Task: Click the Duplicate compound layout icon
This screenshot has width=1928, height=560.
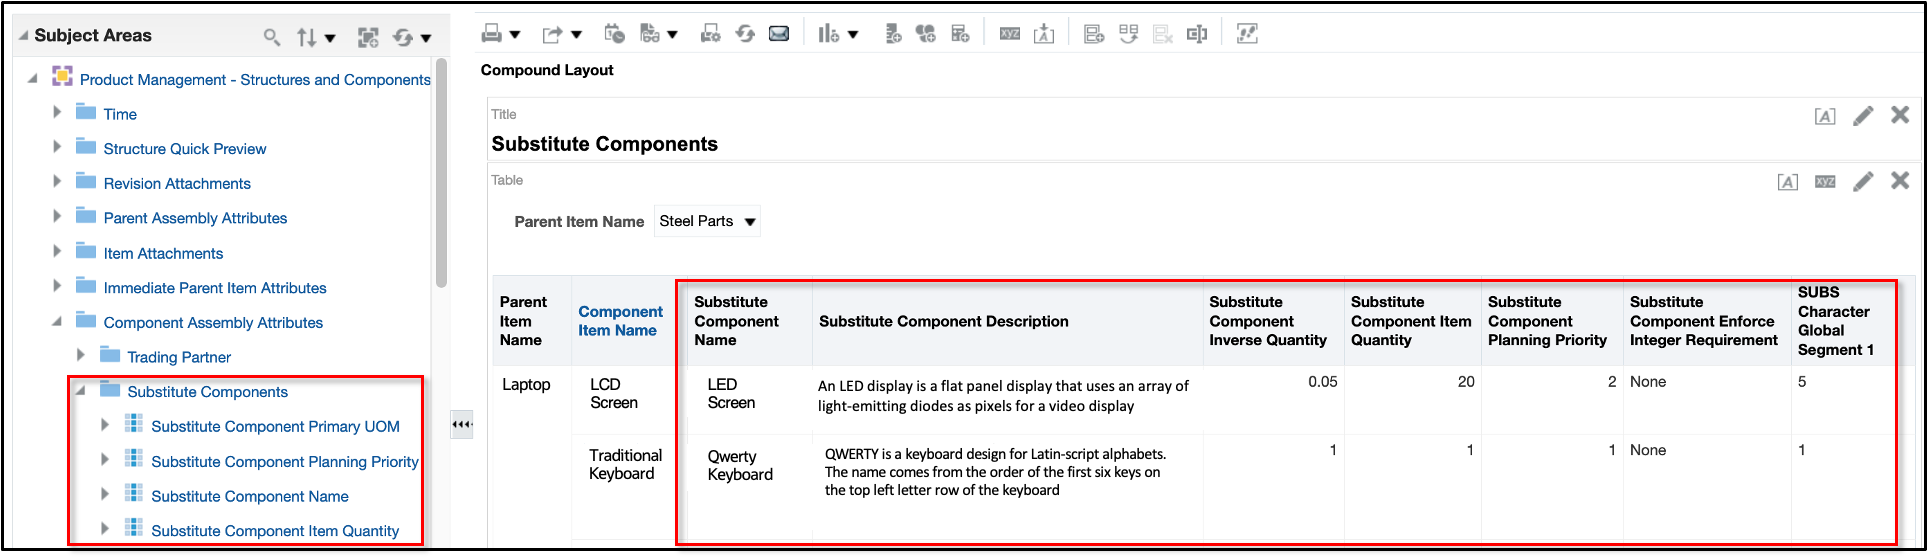Action: tap(1128, 34)
